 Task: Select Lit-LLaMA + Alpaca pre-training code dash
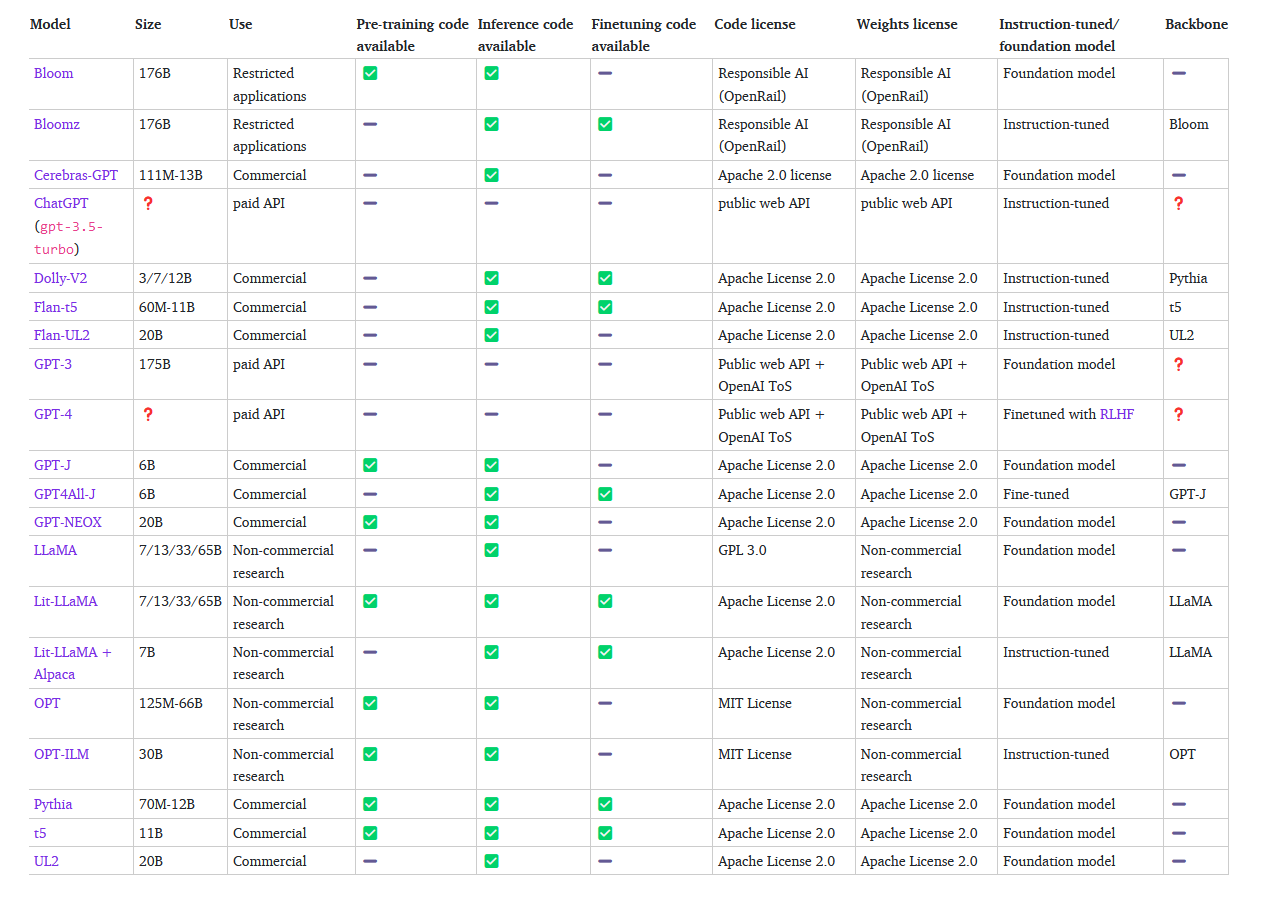(x=370, y=652)
